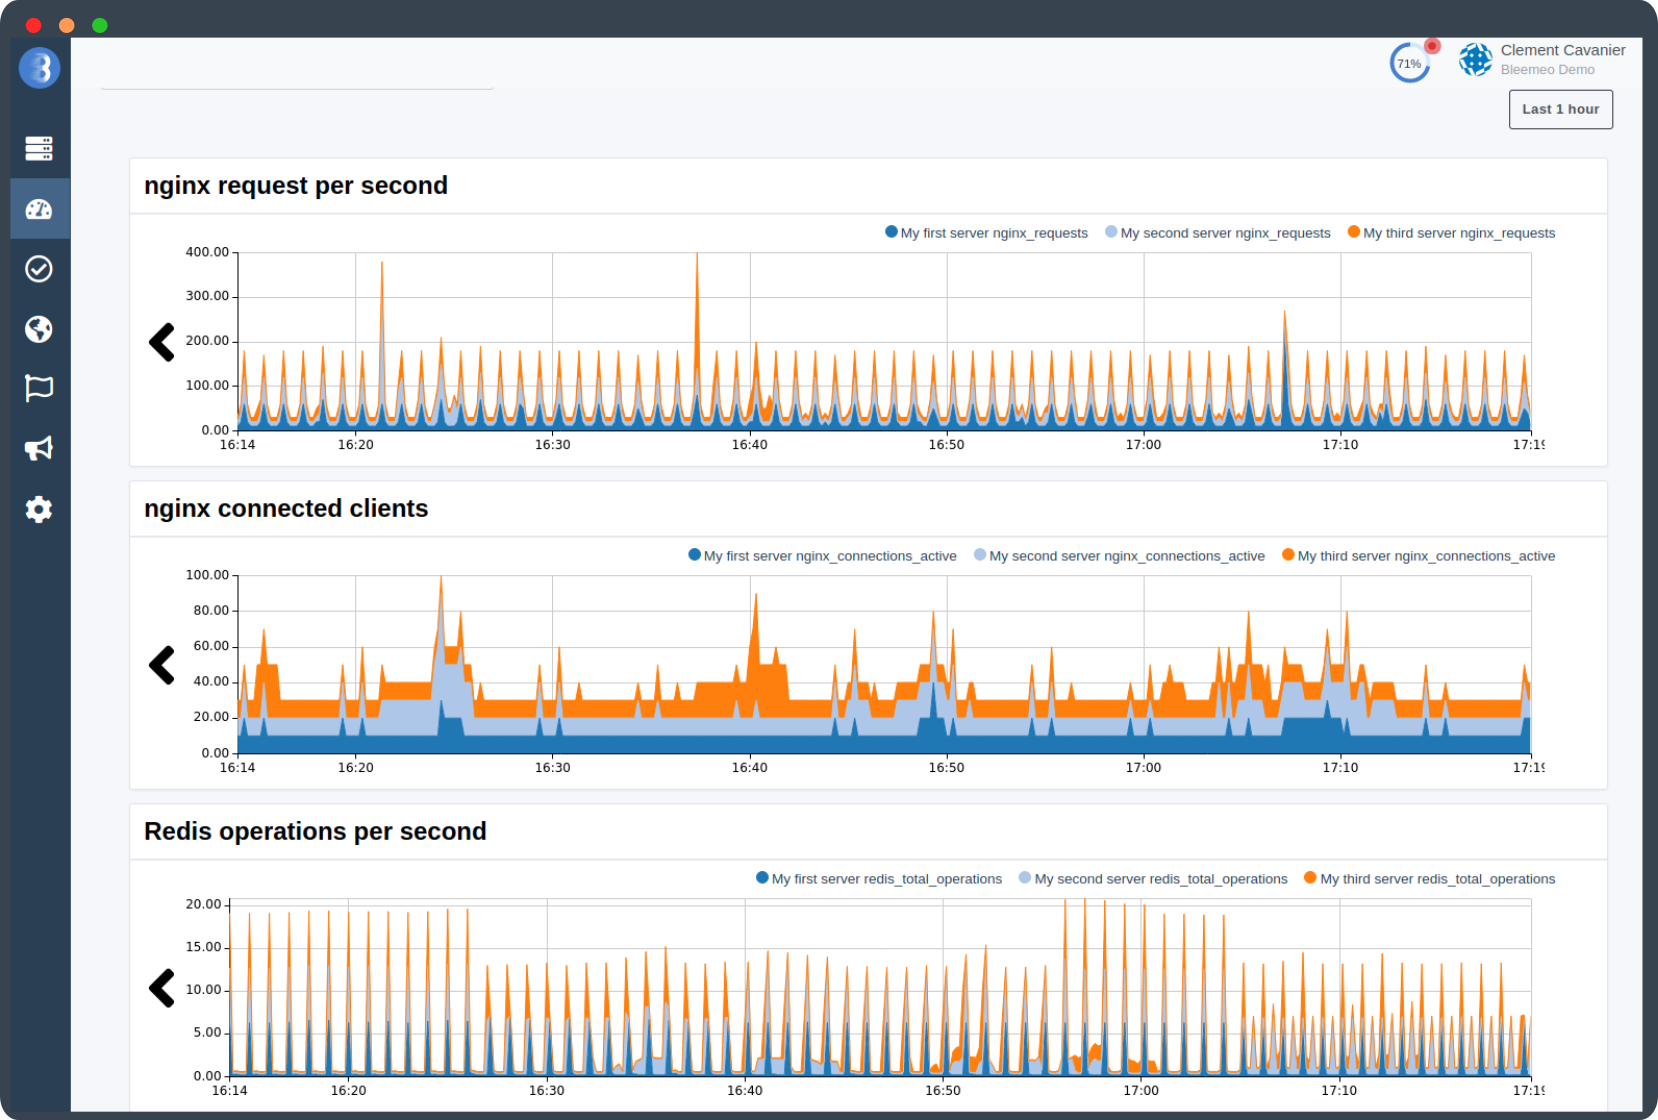
Task: Select the dashboard gauge icon
Action: tap(39, 209)
